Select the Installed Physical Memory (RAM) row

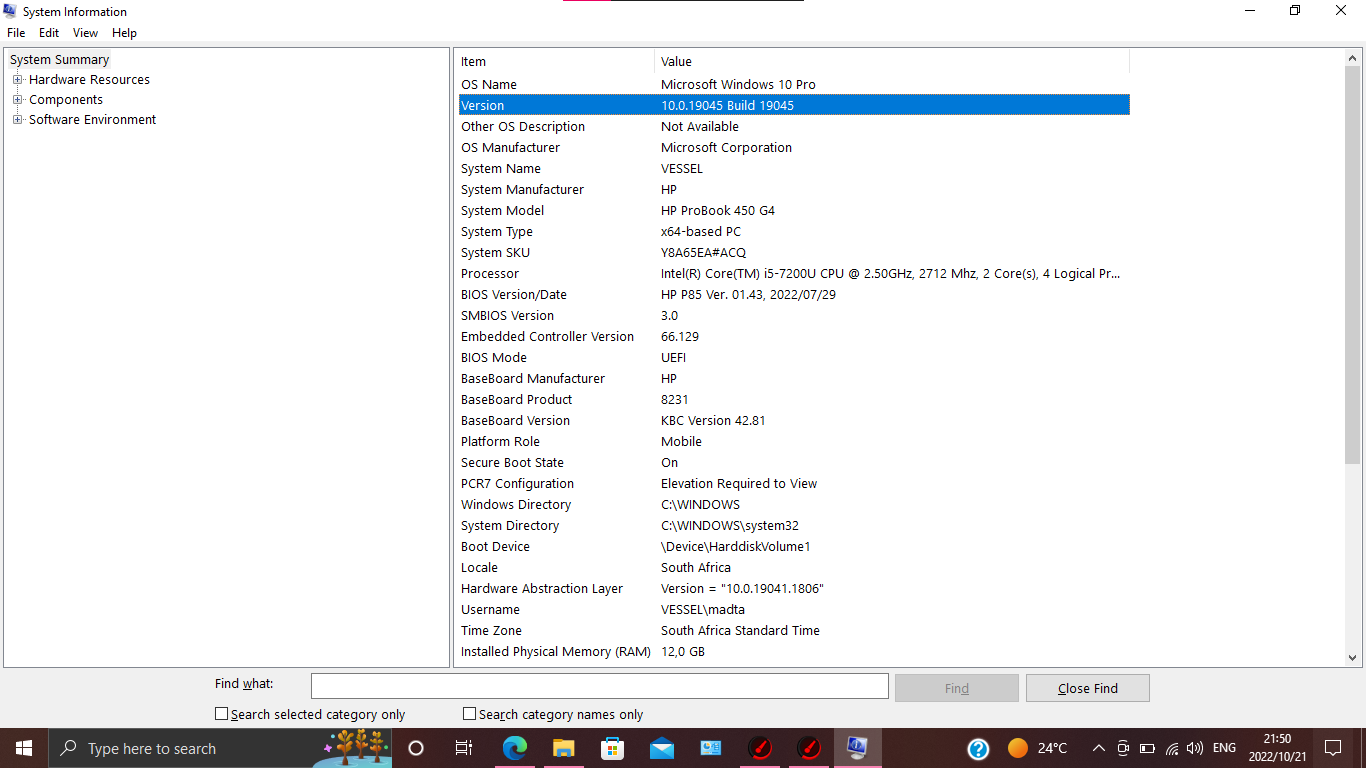click(794, 652)
